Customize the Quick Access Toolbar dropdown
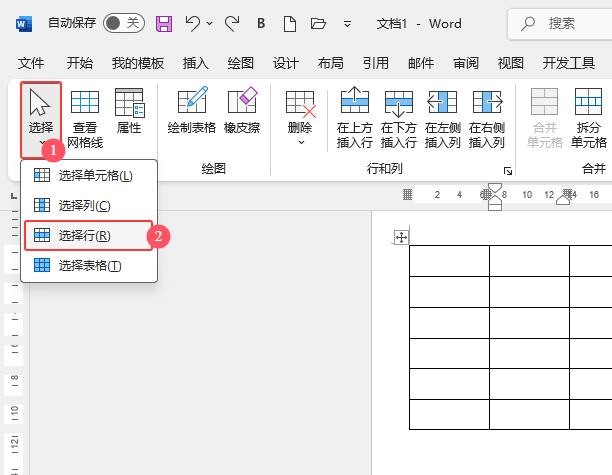612x475 pixels. (347, 24)
